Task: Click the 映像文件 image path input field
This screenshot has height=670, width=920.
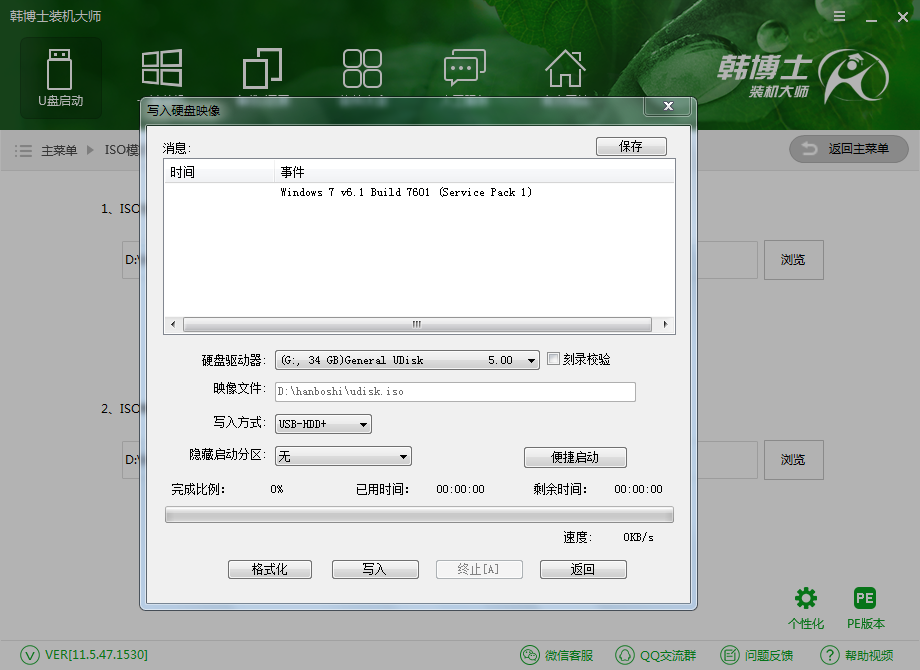Action: click(x=455, y=391)
